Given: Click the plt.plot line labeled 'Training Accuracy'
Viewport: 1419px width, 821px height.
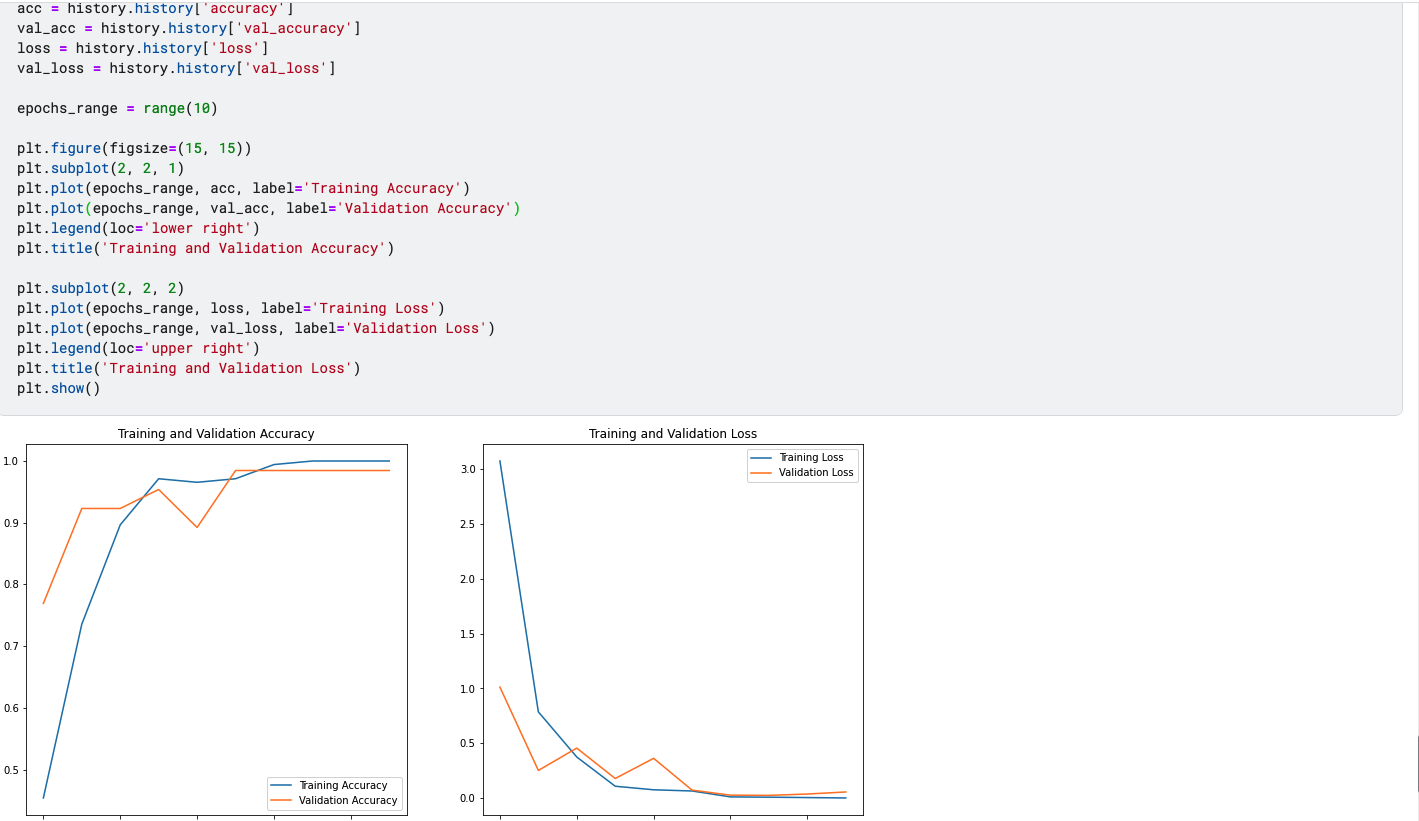Looking at the screenshot, I should (x=243, y=188).
